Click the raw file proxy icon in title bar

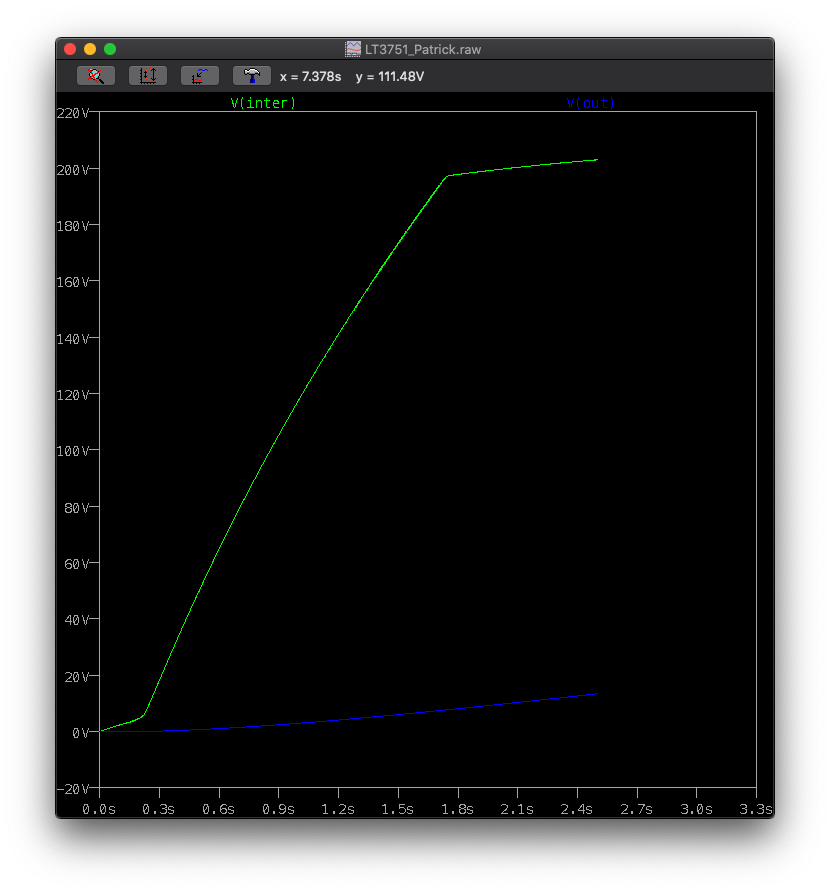click(353, 49)
